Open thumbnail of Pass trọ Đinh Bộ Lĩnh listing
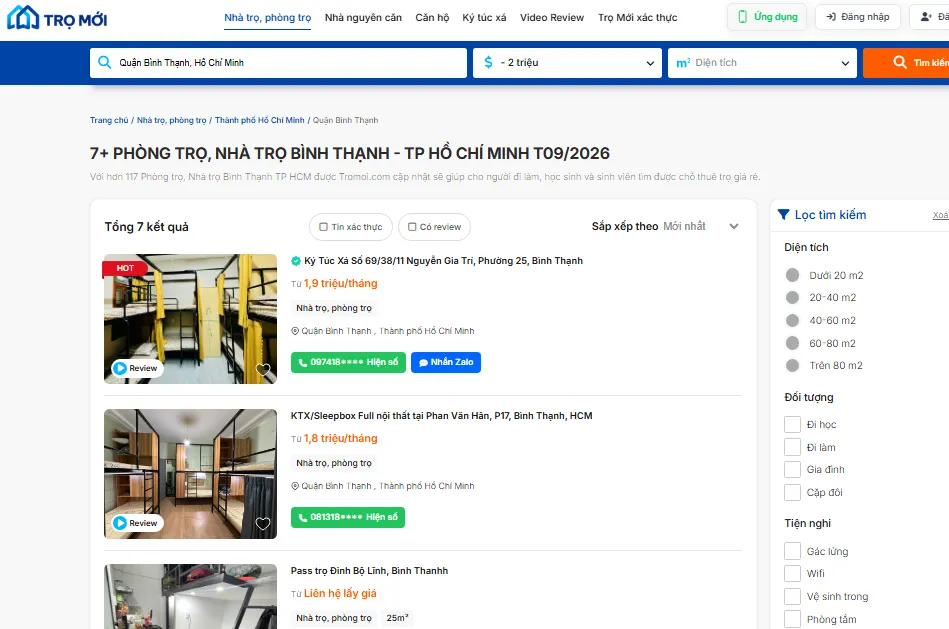The image size is (949, 629). (x=190, y=596)
